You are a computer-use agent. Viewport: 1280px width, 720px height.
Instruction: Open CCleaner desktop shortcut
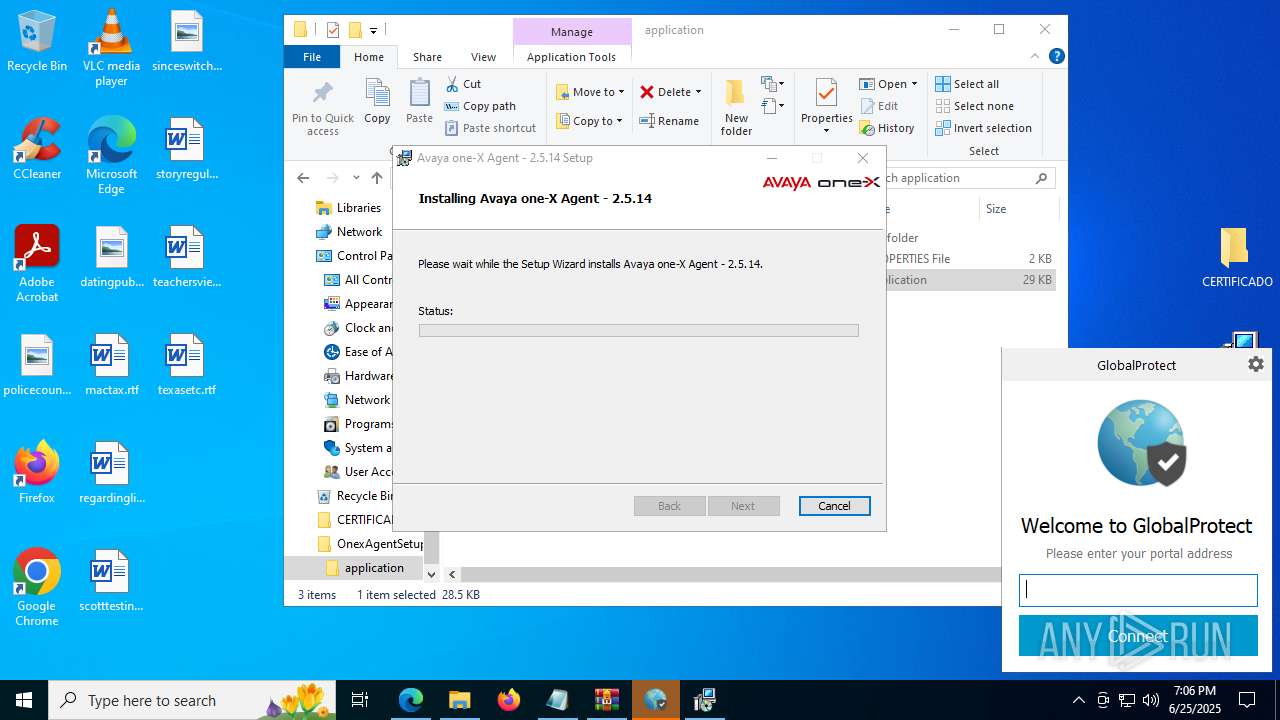click(x=37, y=149)
